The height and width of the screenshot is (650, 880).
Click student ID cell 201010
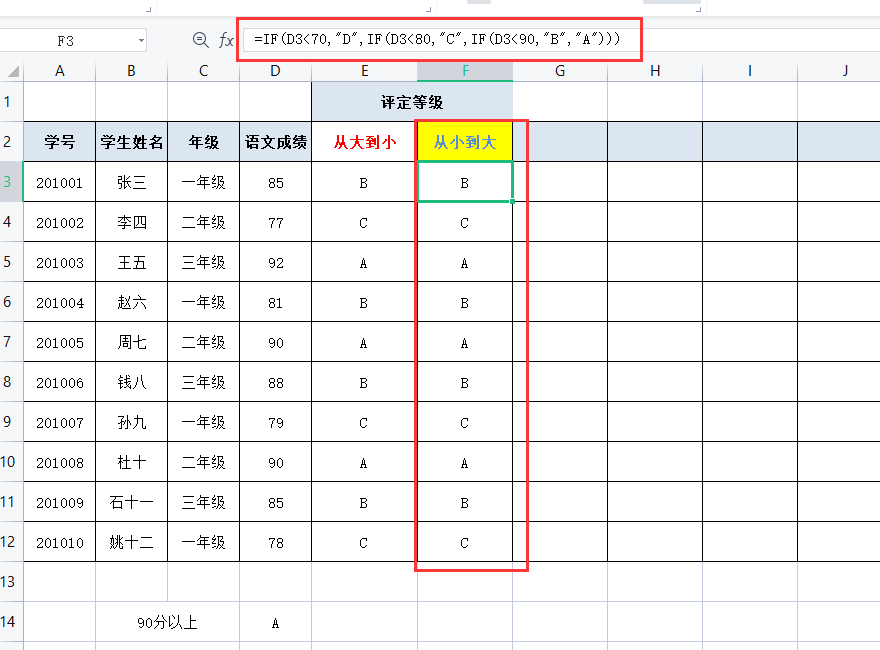[59, 542]
